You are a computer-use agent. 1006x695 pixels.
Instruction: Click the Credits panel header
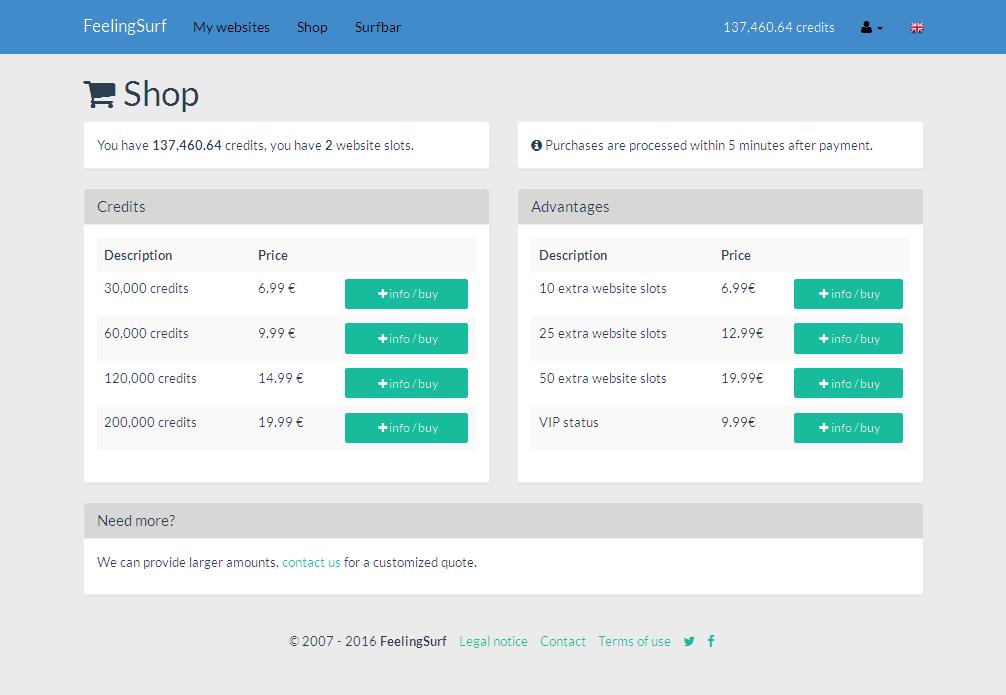coord(286,207)
